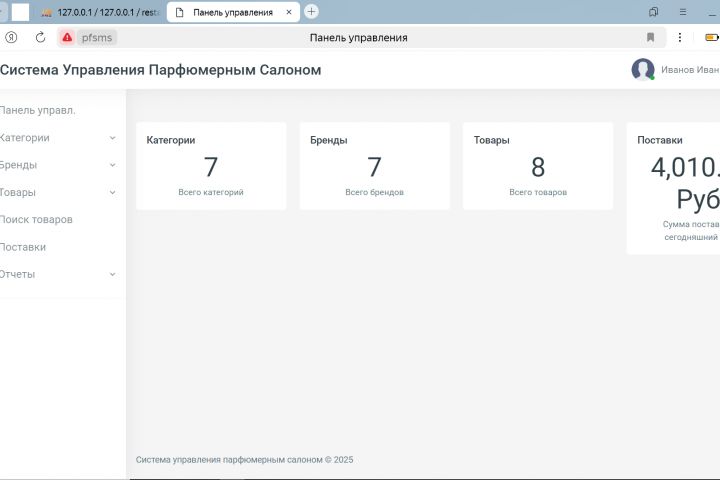
Task: Click the Всего категорий label
Action: [211, 192]
